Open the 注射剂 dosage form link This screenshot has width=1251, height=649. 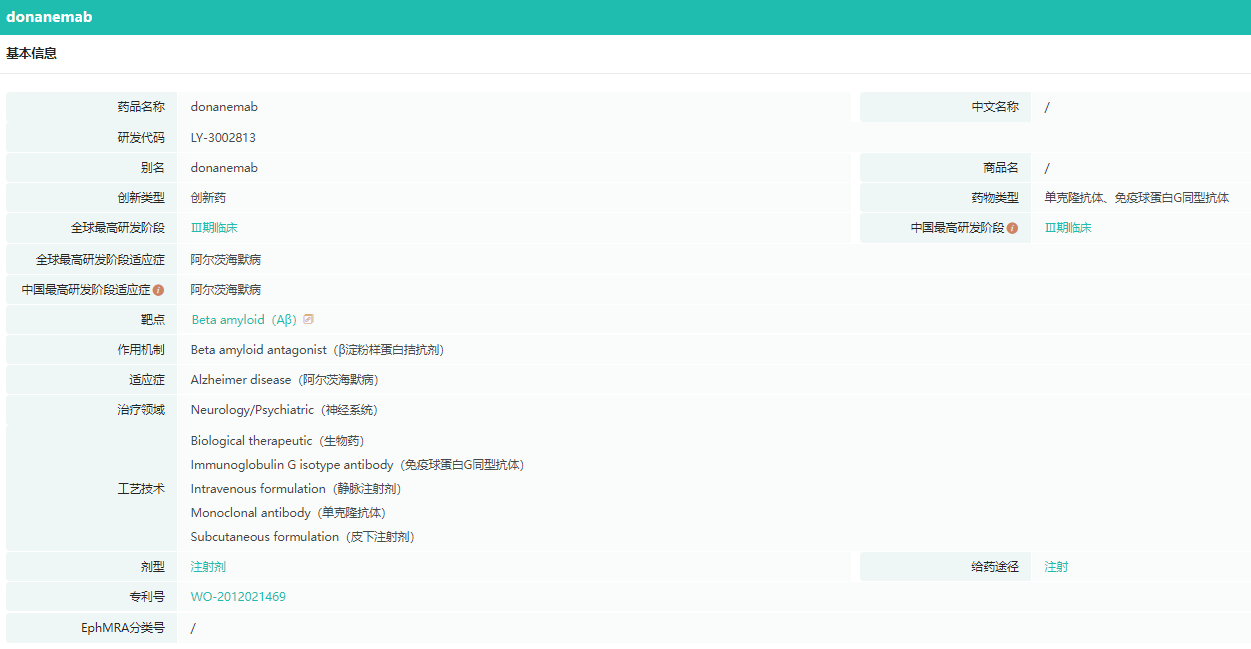point(208,567)
